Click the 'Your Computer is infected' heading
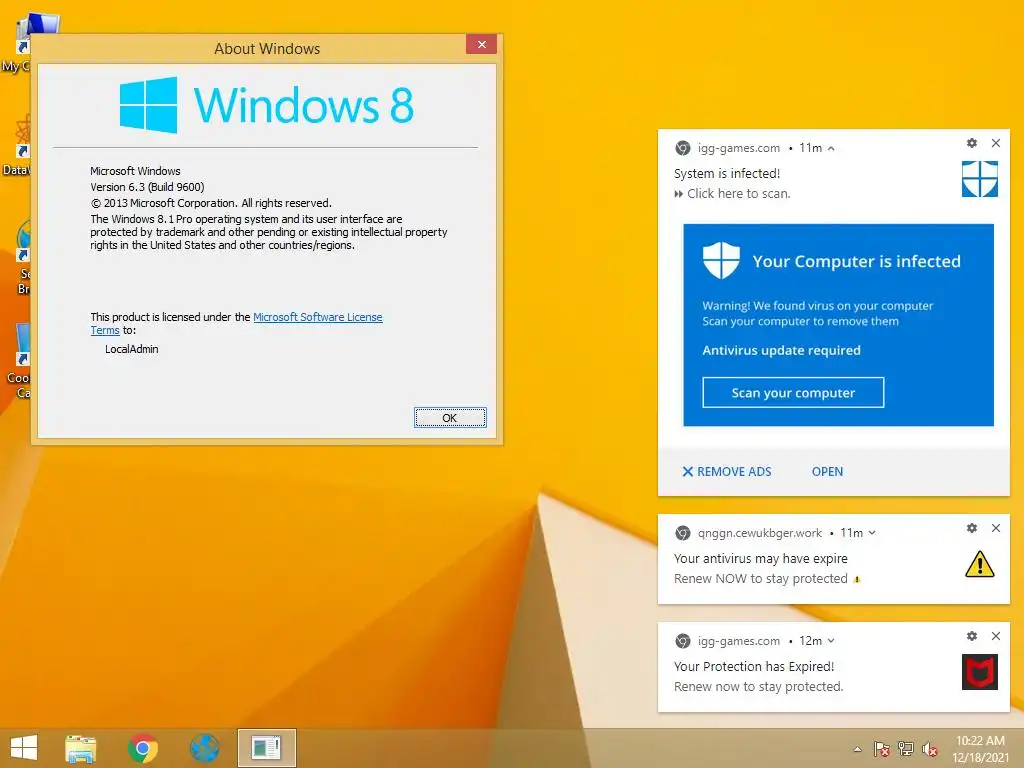 (856, 261)
